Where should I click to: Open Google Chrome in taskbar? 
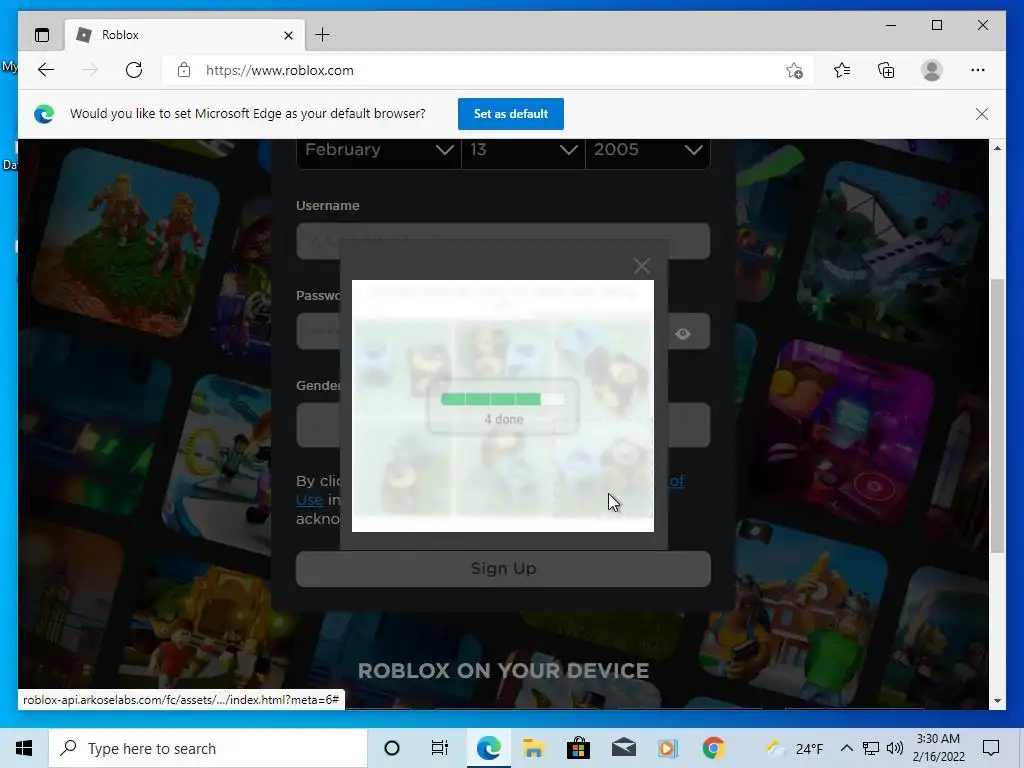[713, 748]
